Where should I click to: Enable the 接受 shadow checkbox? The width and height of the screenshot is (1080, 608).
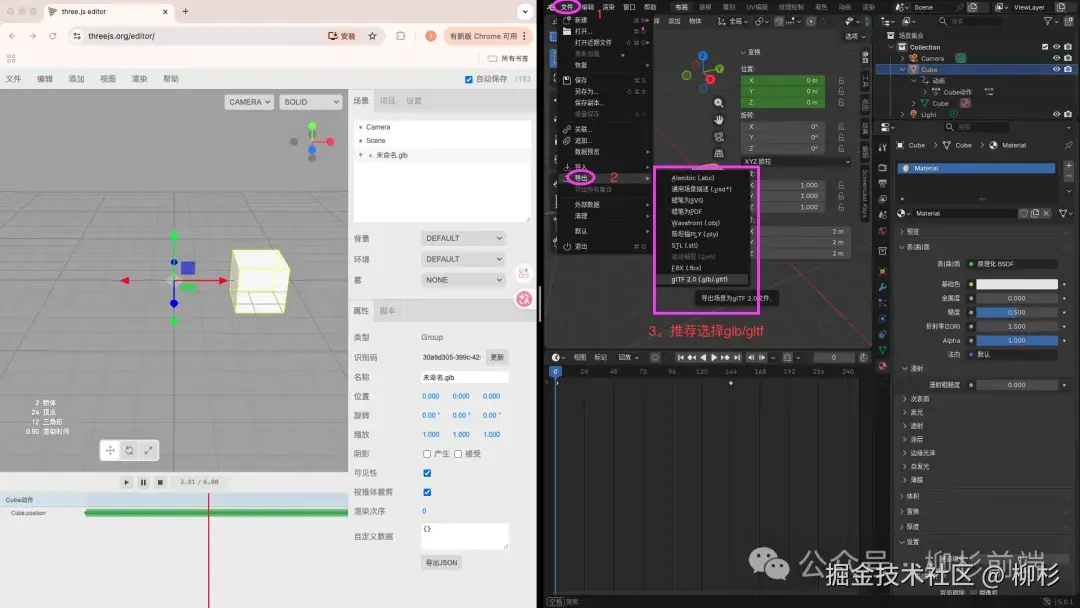point(458,454)
